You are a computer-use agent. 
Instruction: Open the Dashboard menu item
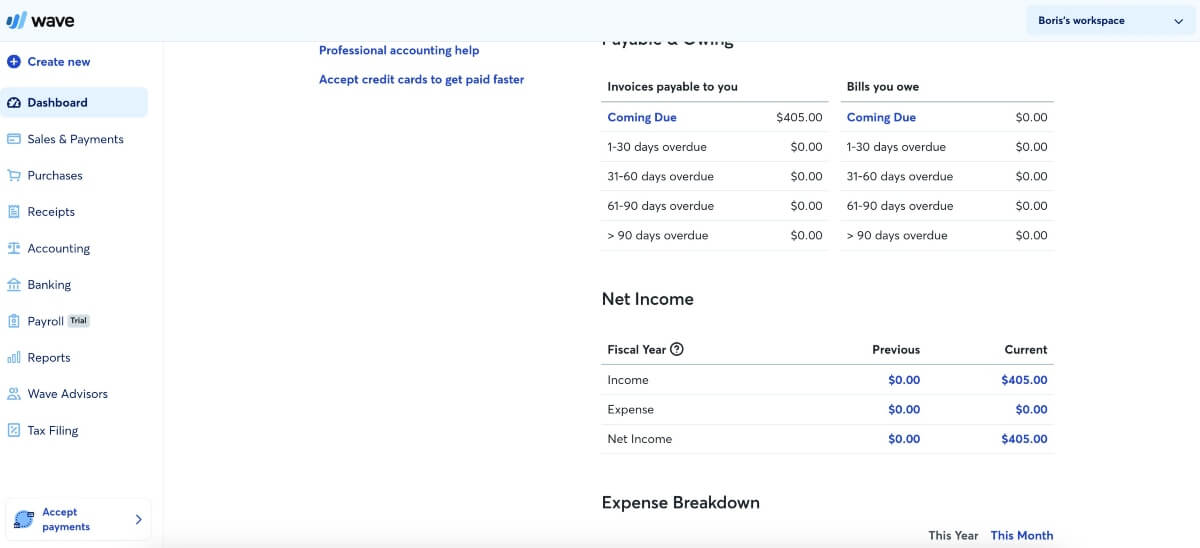(75, 102)
